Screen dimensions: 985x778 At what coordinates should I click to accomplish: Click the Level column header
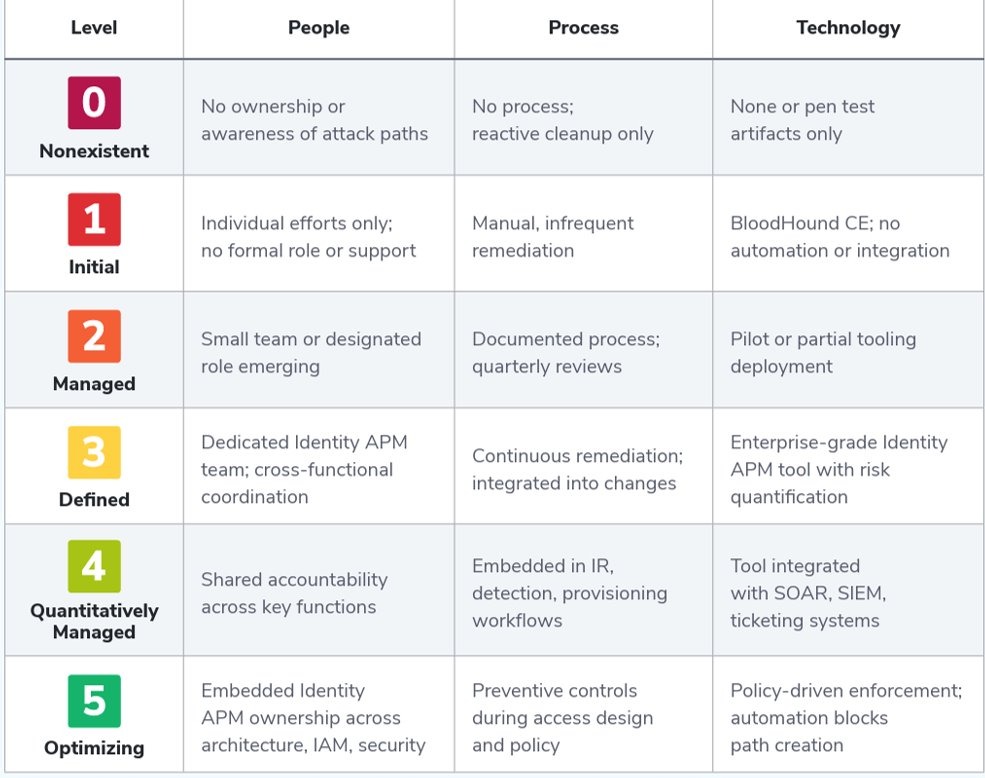(94, 28)
